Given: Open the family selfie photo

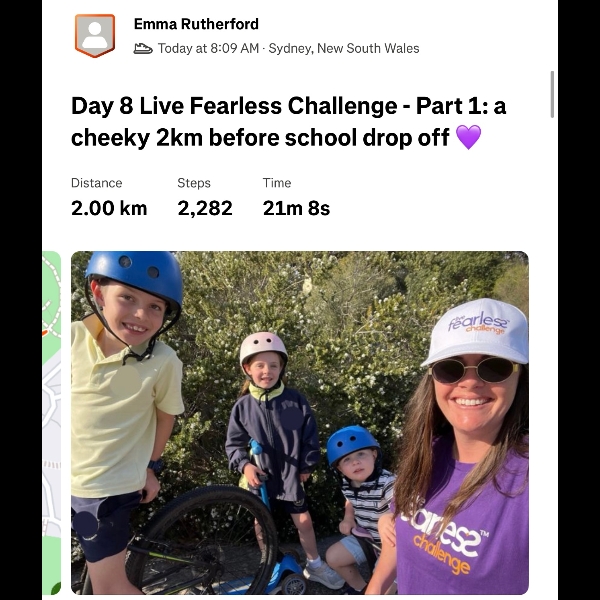Looking at the screenshot, I should (x=300, y=422).
